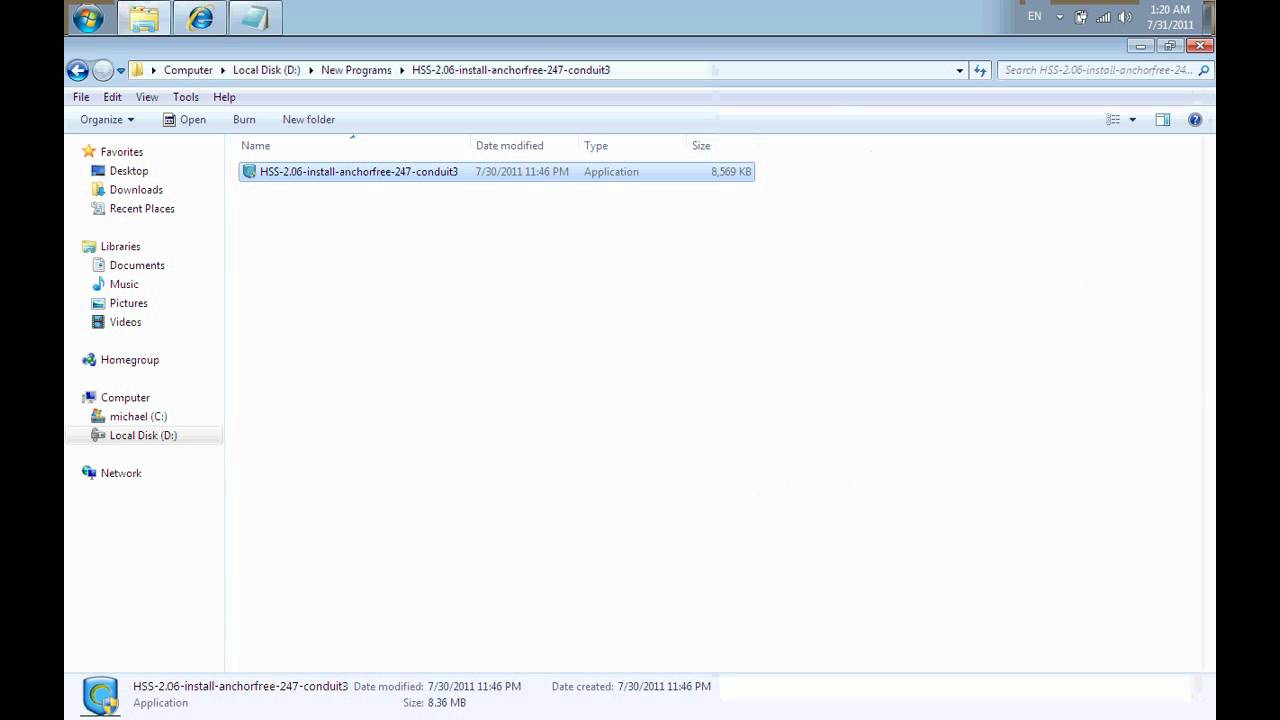This screenshot has height=720, width=1280.
Task: Open the Tools menu
Action: tap(186, 97)
